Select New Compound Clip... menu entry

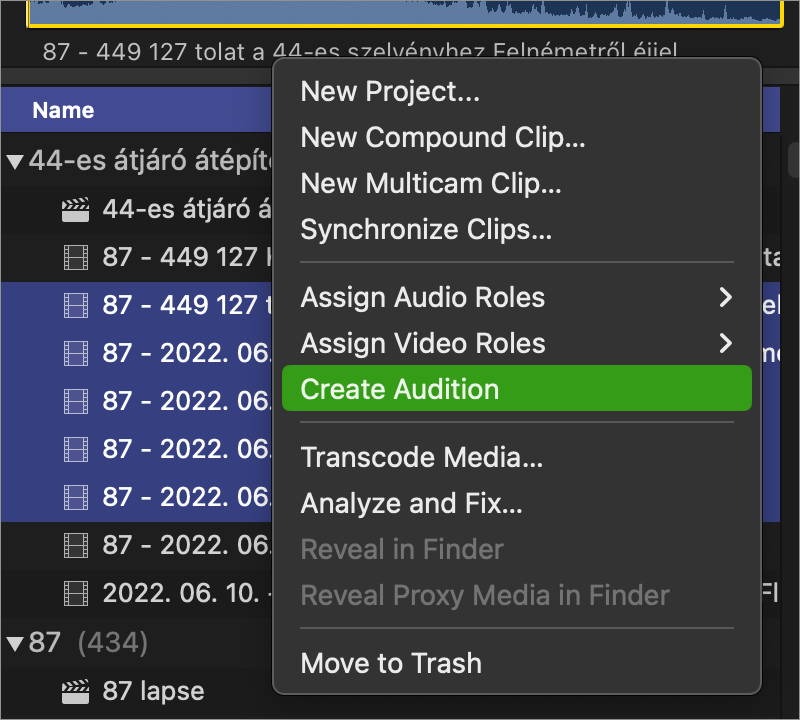pyautogui.click(x=443, y=137)
